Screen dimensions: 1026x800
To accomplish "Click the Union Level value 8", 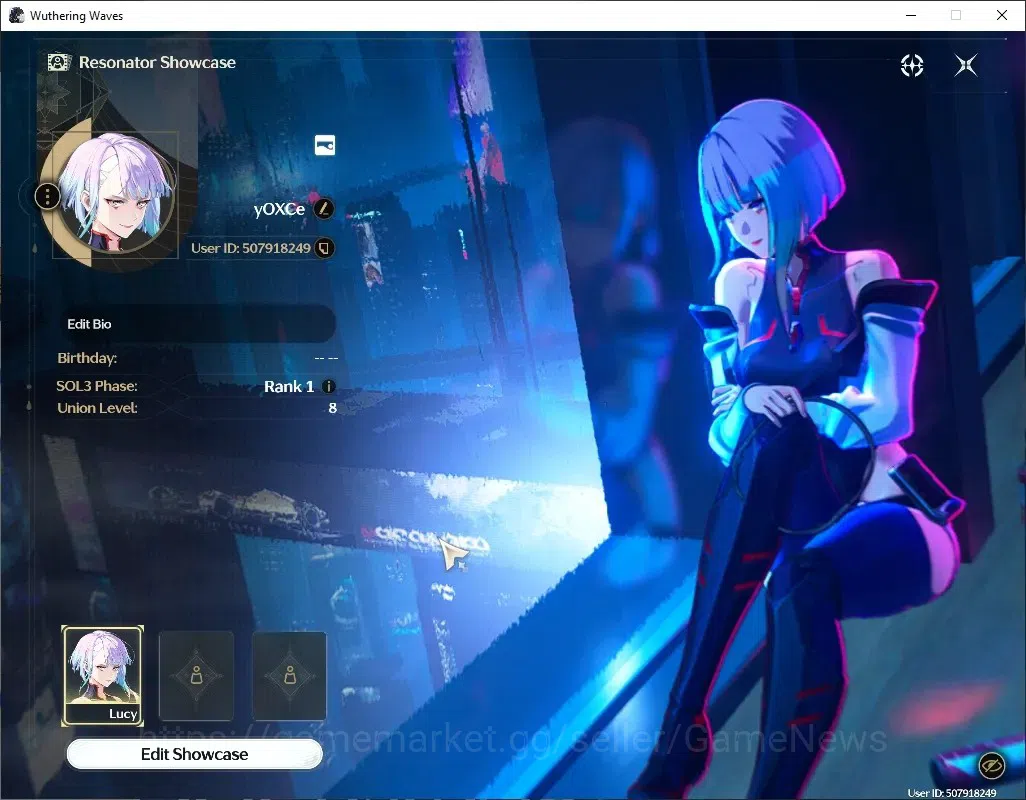I will [x=332, y=408].
